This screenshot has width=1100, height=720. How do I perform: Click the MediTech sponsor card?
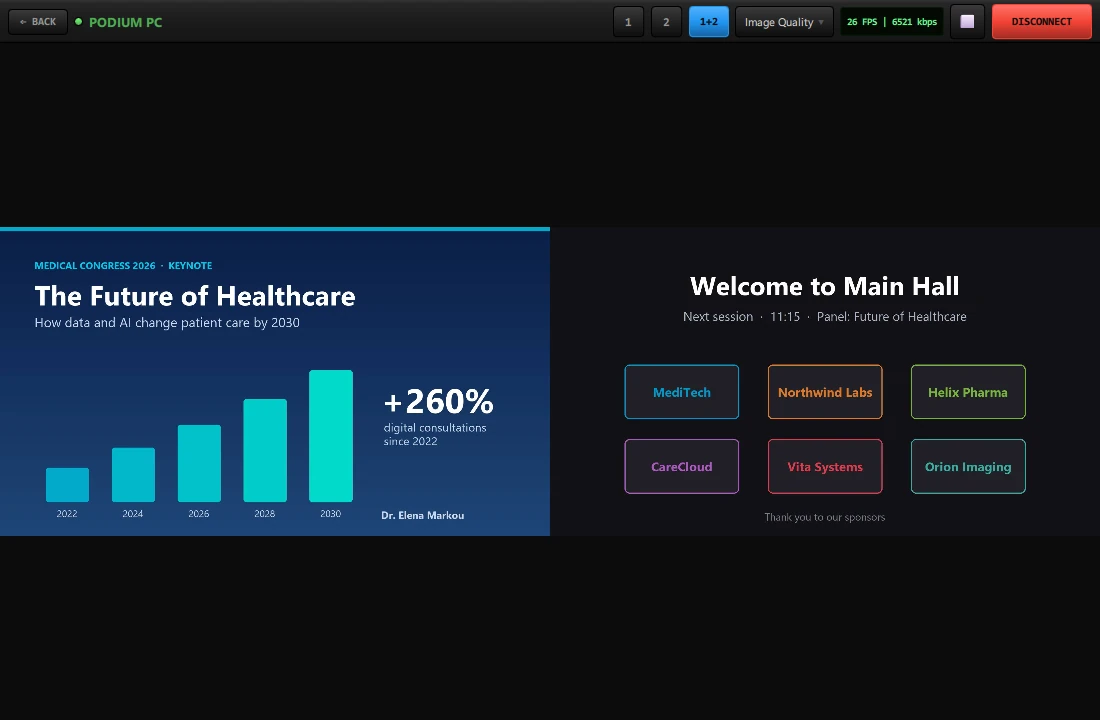(681, 392)
